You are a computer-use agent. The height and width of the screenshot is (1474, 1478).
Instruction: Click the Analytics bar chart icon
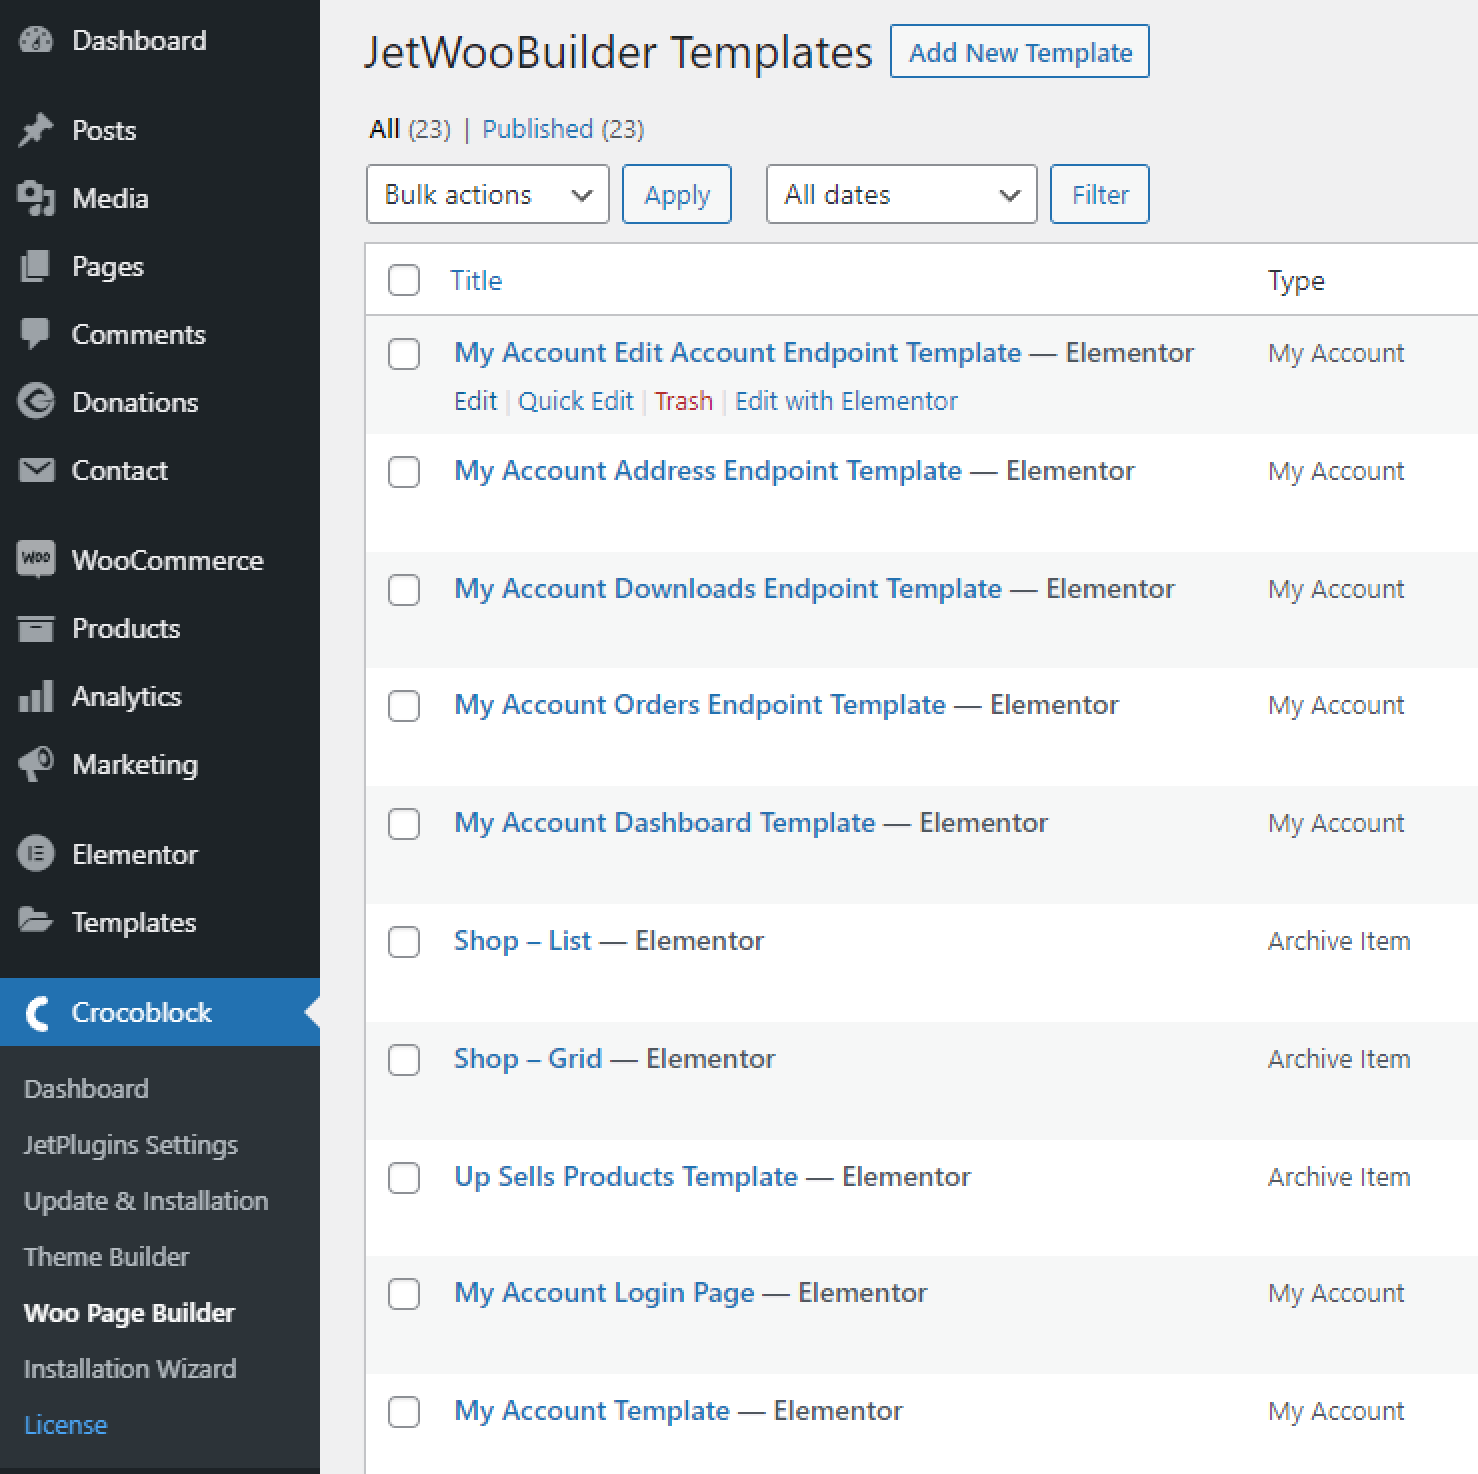coord(36,696)
